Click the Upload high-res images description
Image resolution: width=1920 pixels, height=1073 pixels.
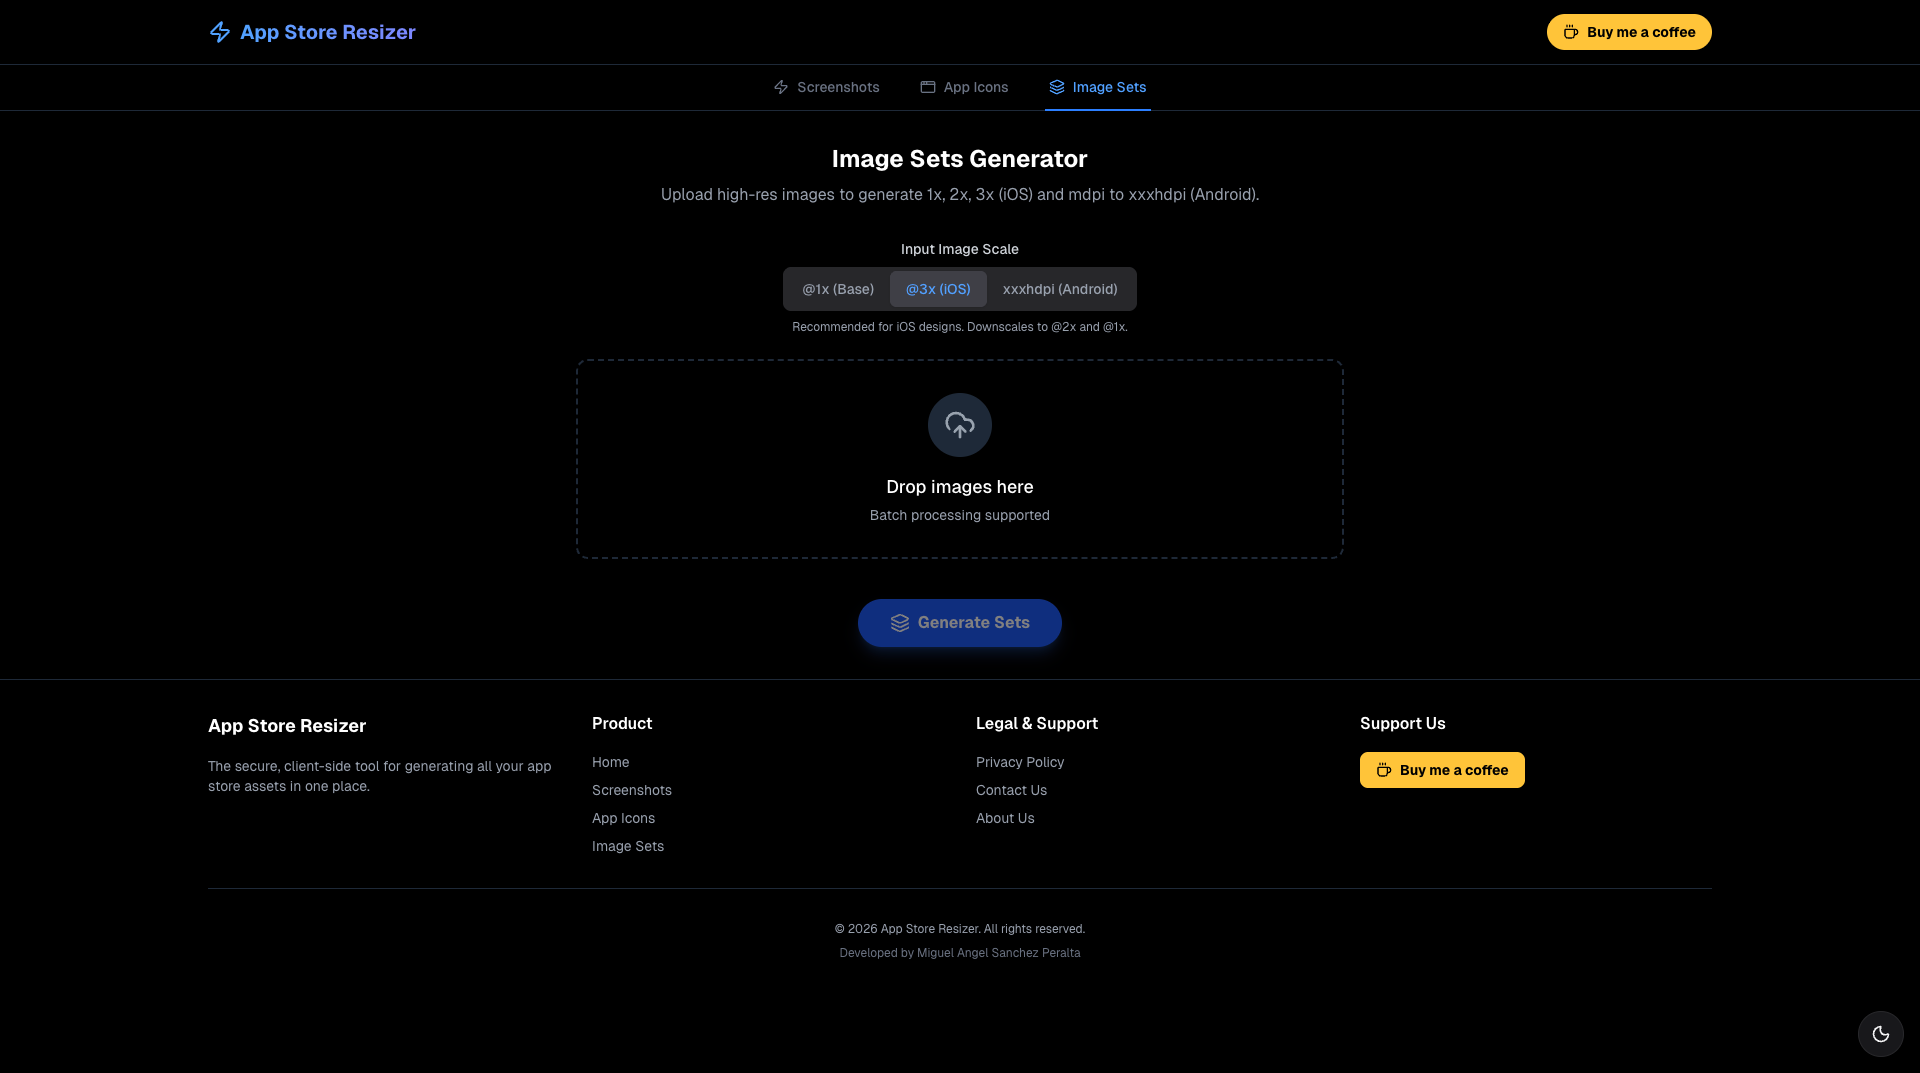pos(960,194)
